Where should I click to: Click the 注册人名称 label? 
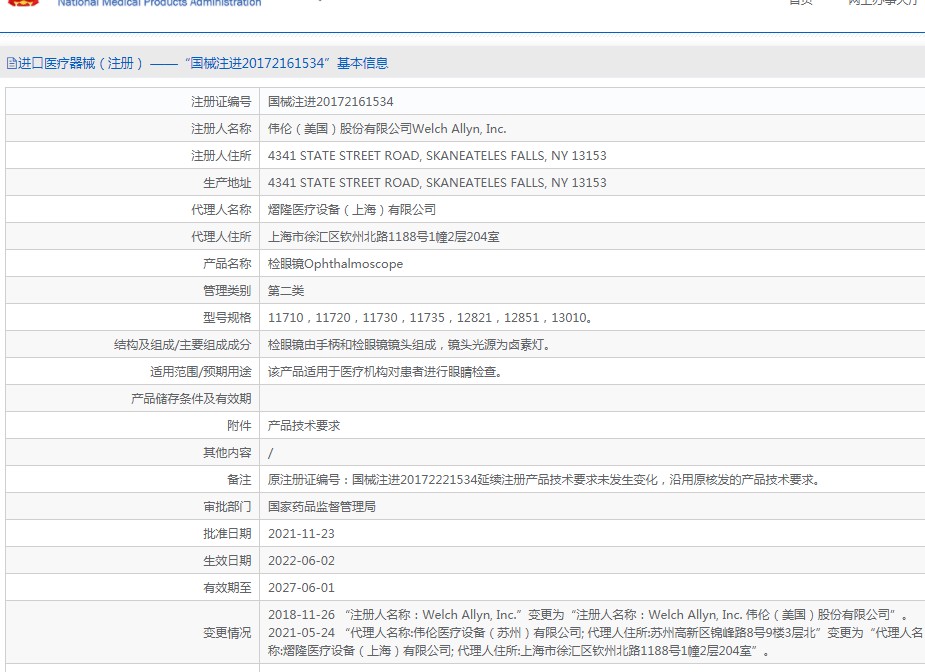point(221,129)
